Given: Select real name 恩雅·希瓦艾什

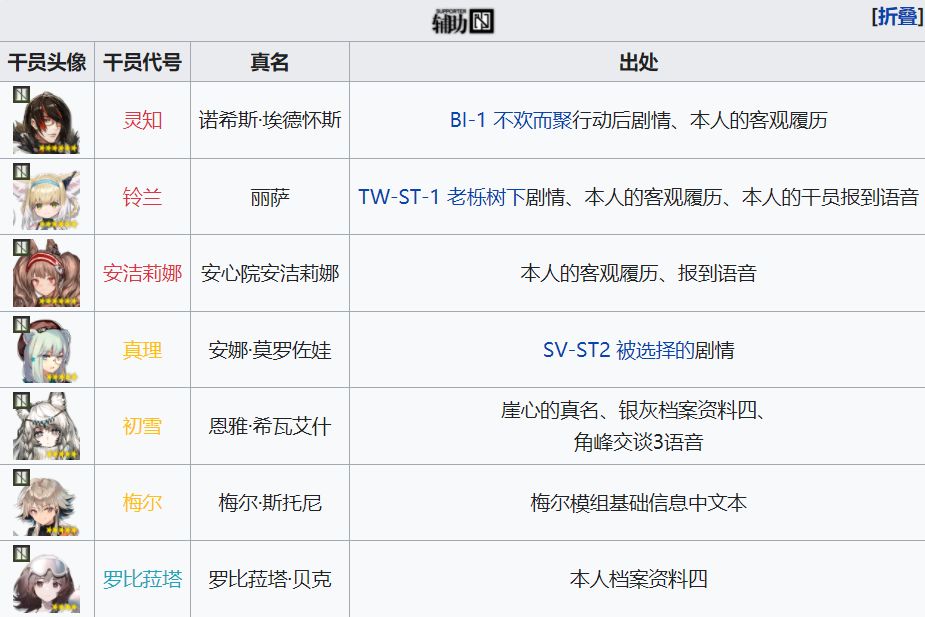Looking at the screenshot, I should 270,426.
